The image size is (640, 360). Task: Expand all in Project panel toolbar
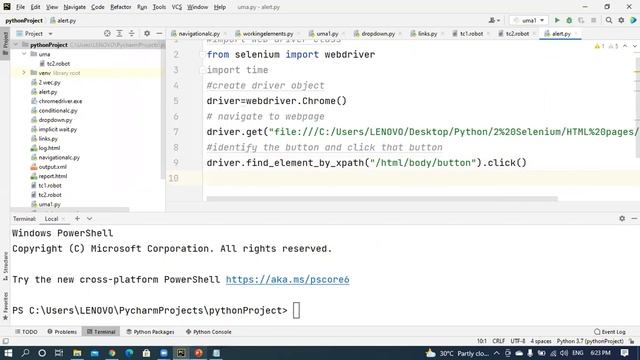119,33
